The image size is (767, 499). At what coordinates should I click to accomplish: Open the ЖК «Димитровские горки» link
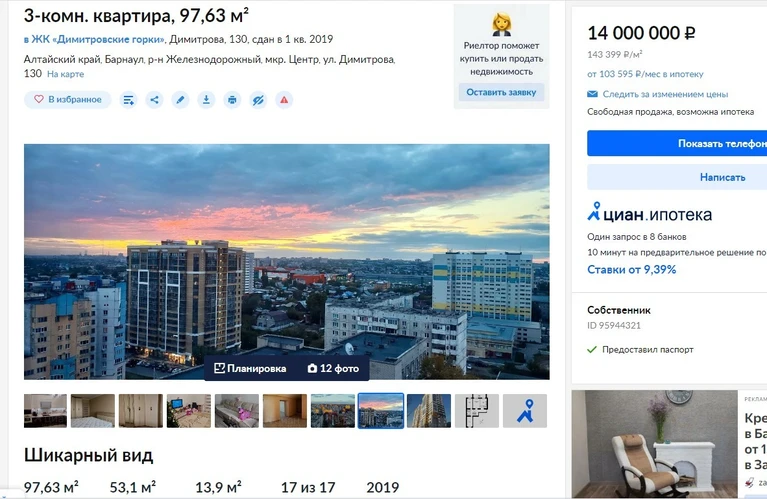coord(94,39)
